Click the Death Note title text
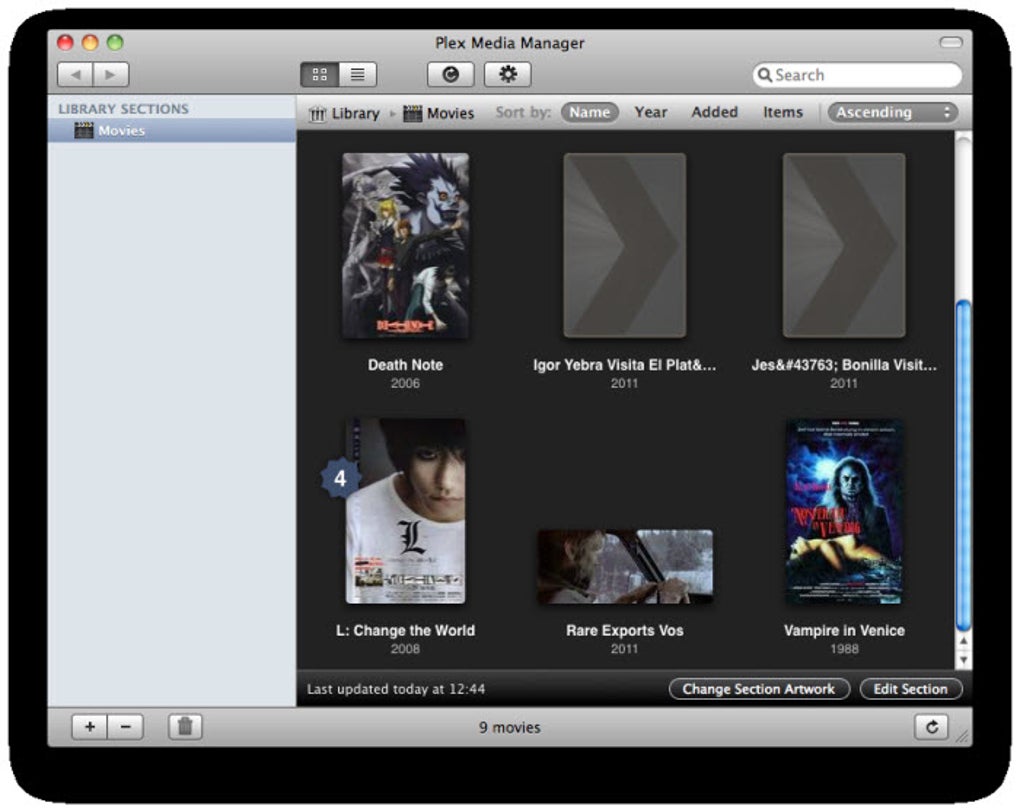The height and width of the screenshot is (812, 1020). (x=405, y=365)
